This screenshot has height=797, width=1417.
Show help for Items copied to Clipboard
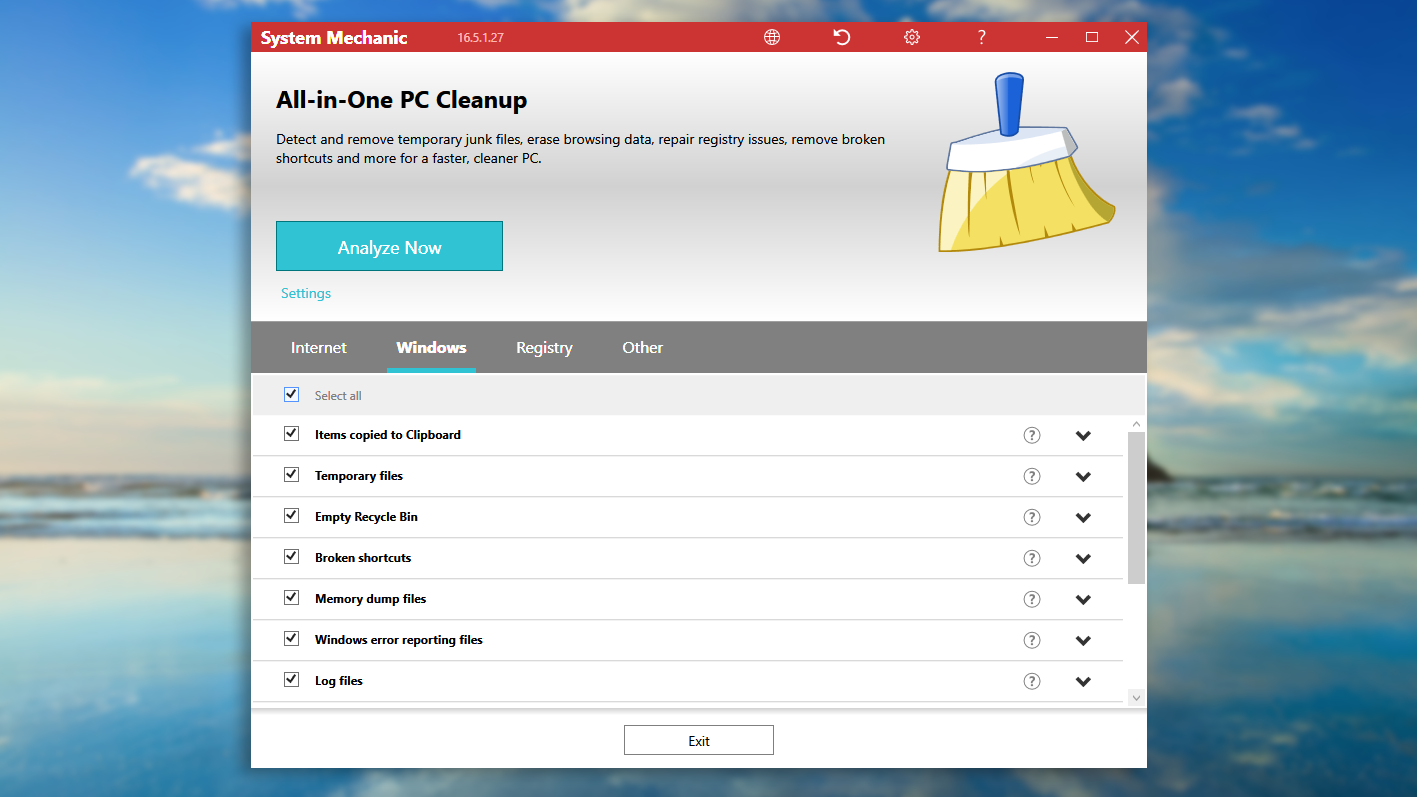(1032, 435)
